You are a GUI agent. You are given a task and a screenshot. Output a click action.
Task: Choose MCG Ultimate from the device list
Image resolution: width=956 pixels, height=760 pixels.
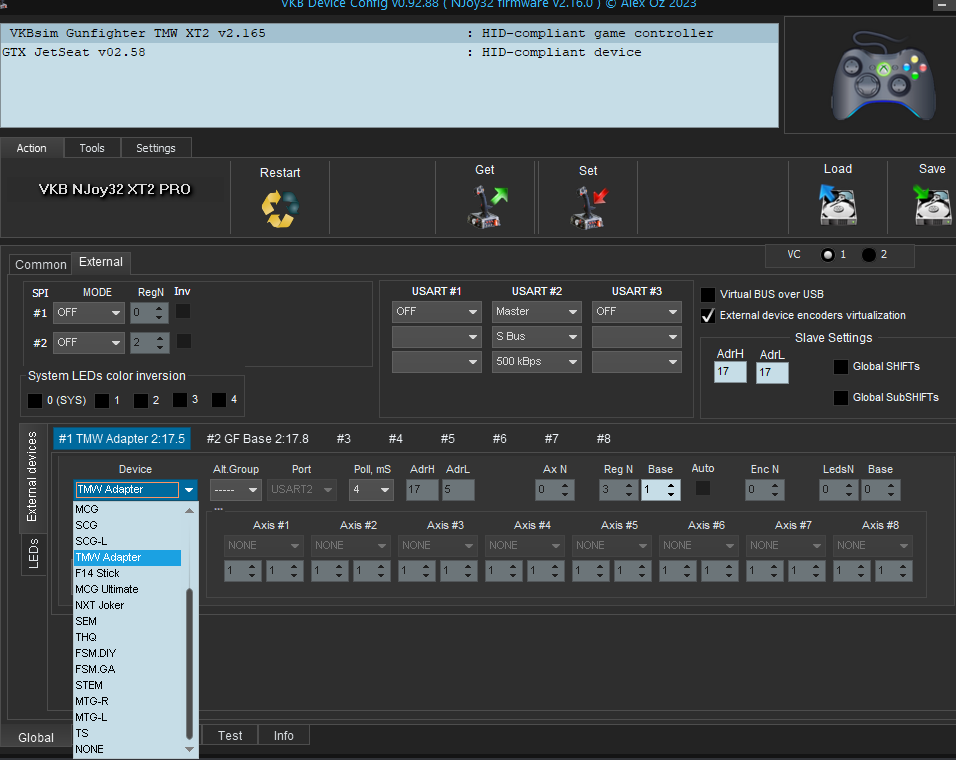(127, 589)
